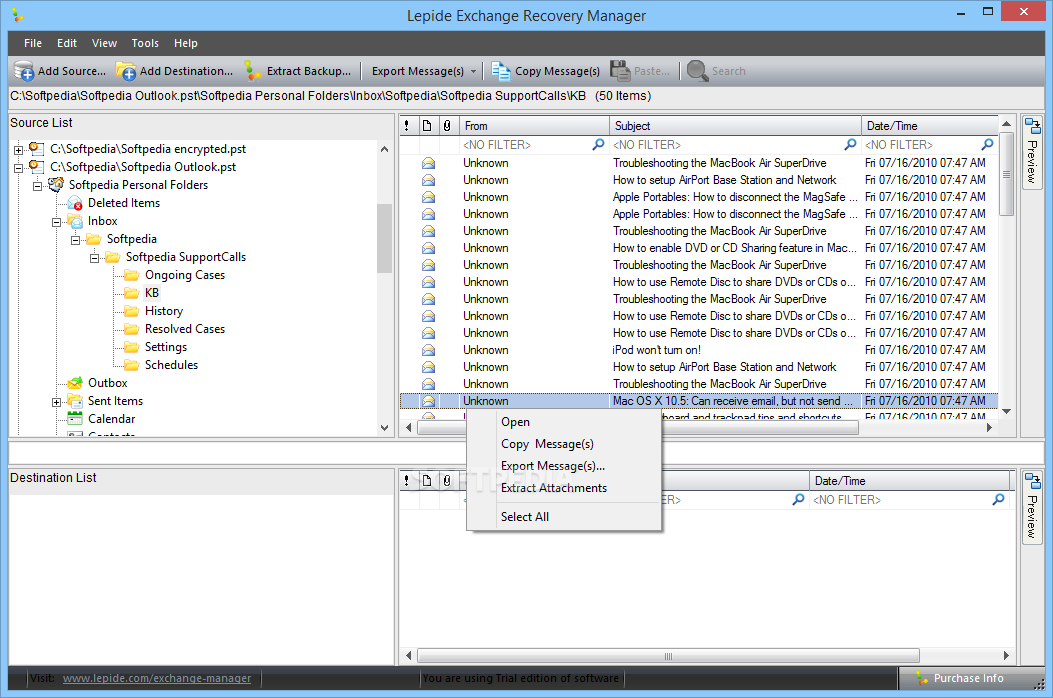Open the Tools menu
This screenshot has height=698, width=1053.
coord(145,43)
